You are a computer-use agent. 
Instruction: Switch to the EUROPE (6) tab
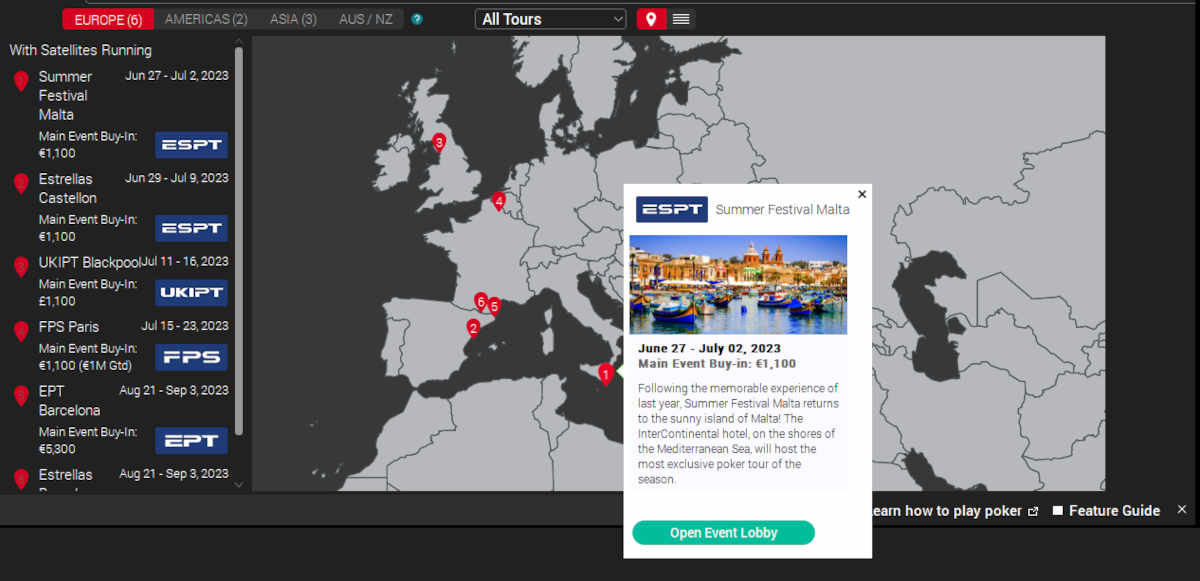(x=108, y=19)
